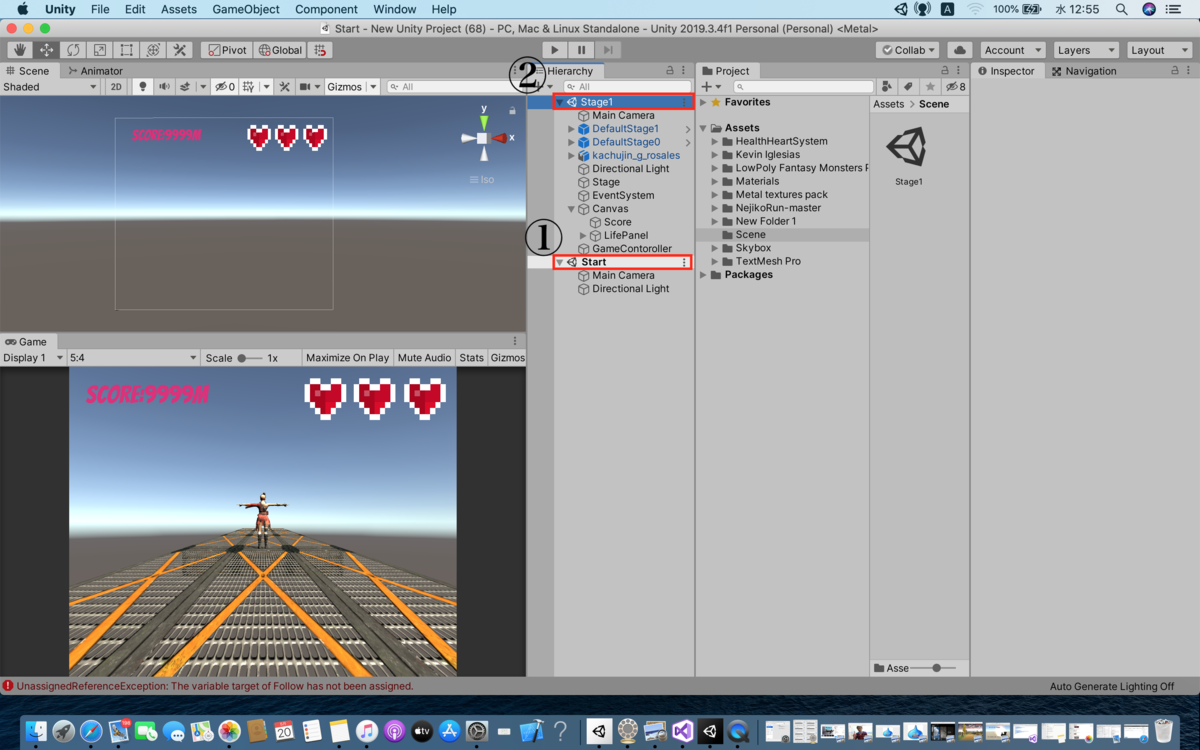
Task: Select the Hand tool in toolbar
Action: coord(20,50)
